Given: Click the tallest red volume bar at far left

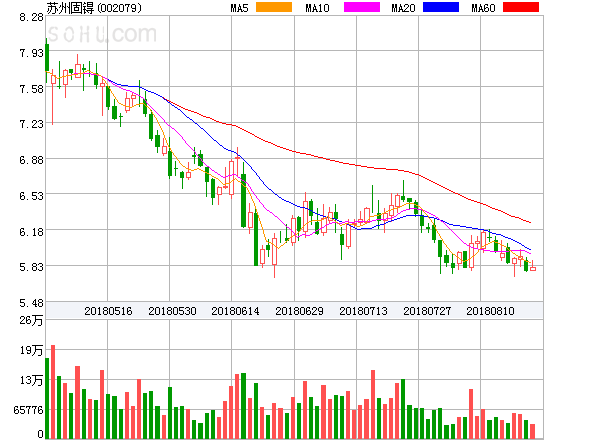Looking at the screenshot, I should (53, 391).
